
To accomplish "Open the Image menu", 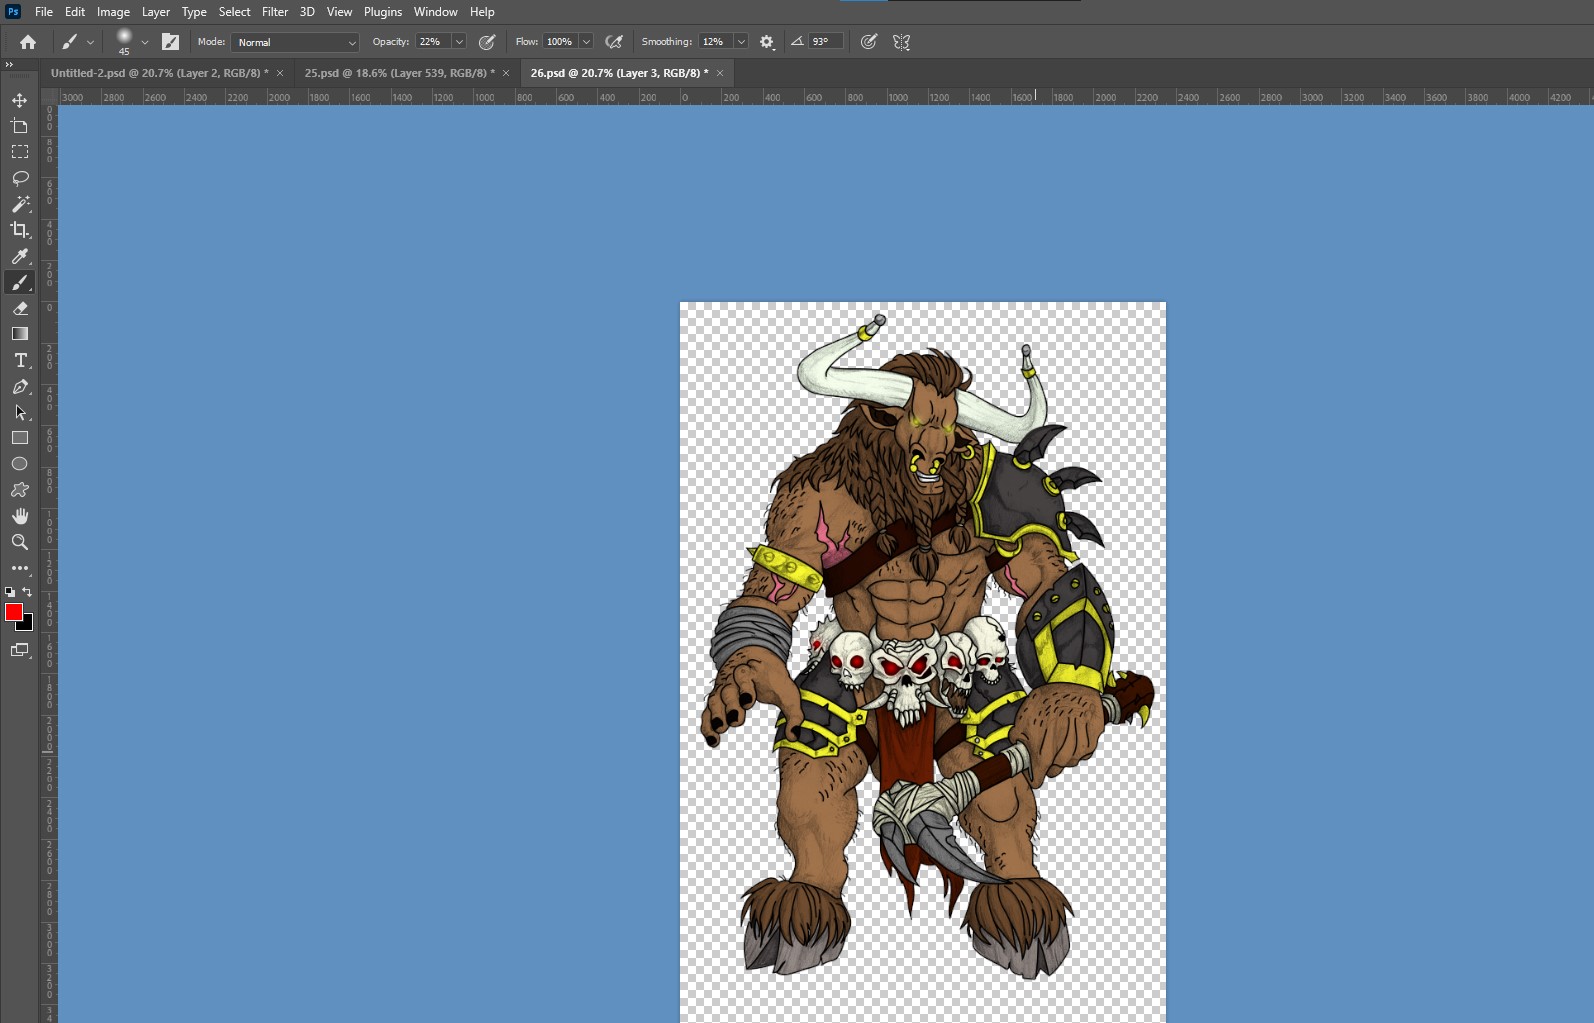I will coord(113,12).
